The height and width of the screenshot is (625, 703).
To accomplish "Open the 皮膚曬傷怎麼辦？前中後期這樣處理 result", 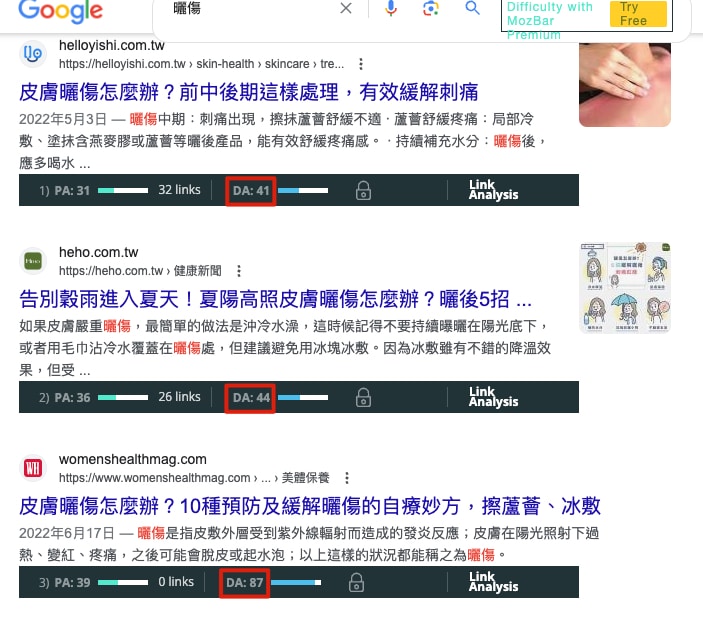I will [248, 92].
